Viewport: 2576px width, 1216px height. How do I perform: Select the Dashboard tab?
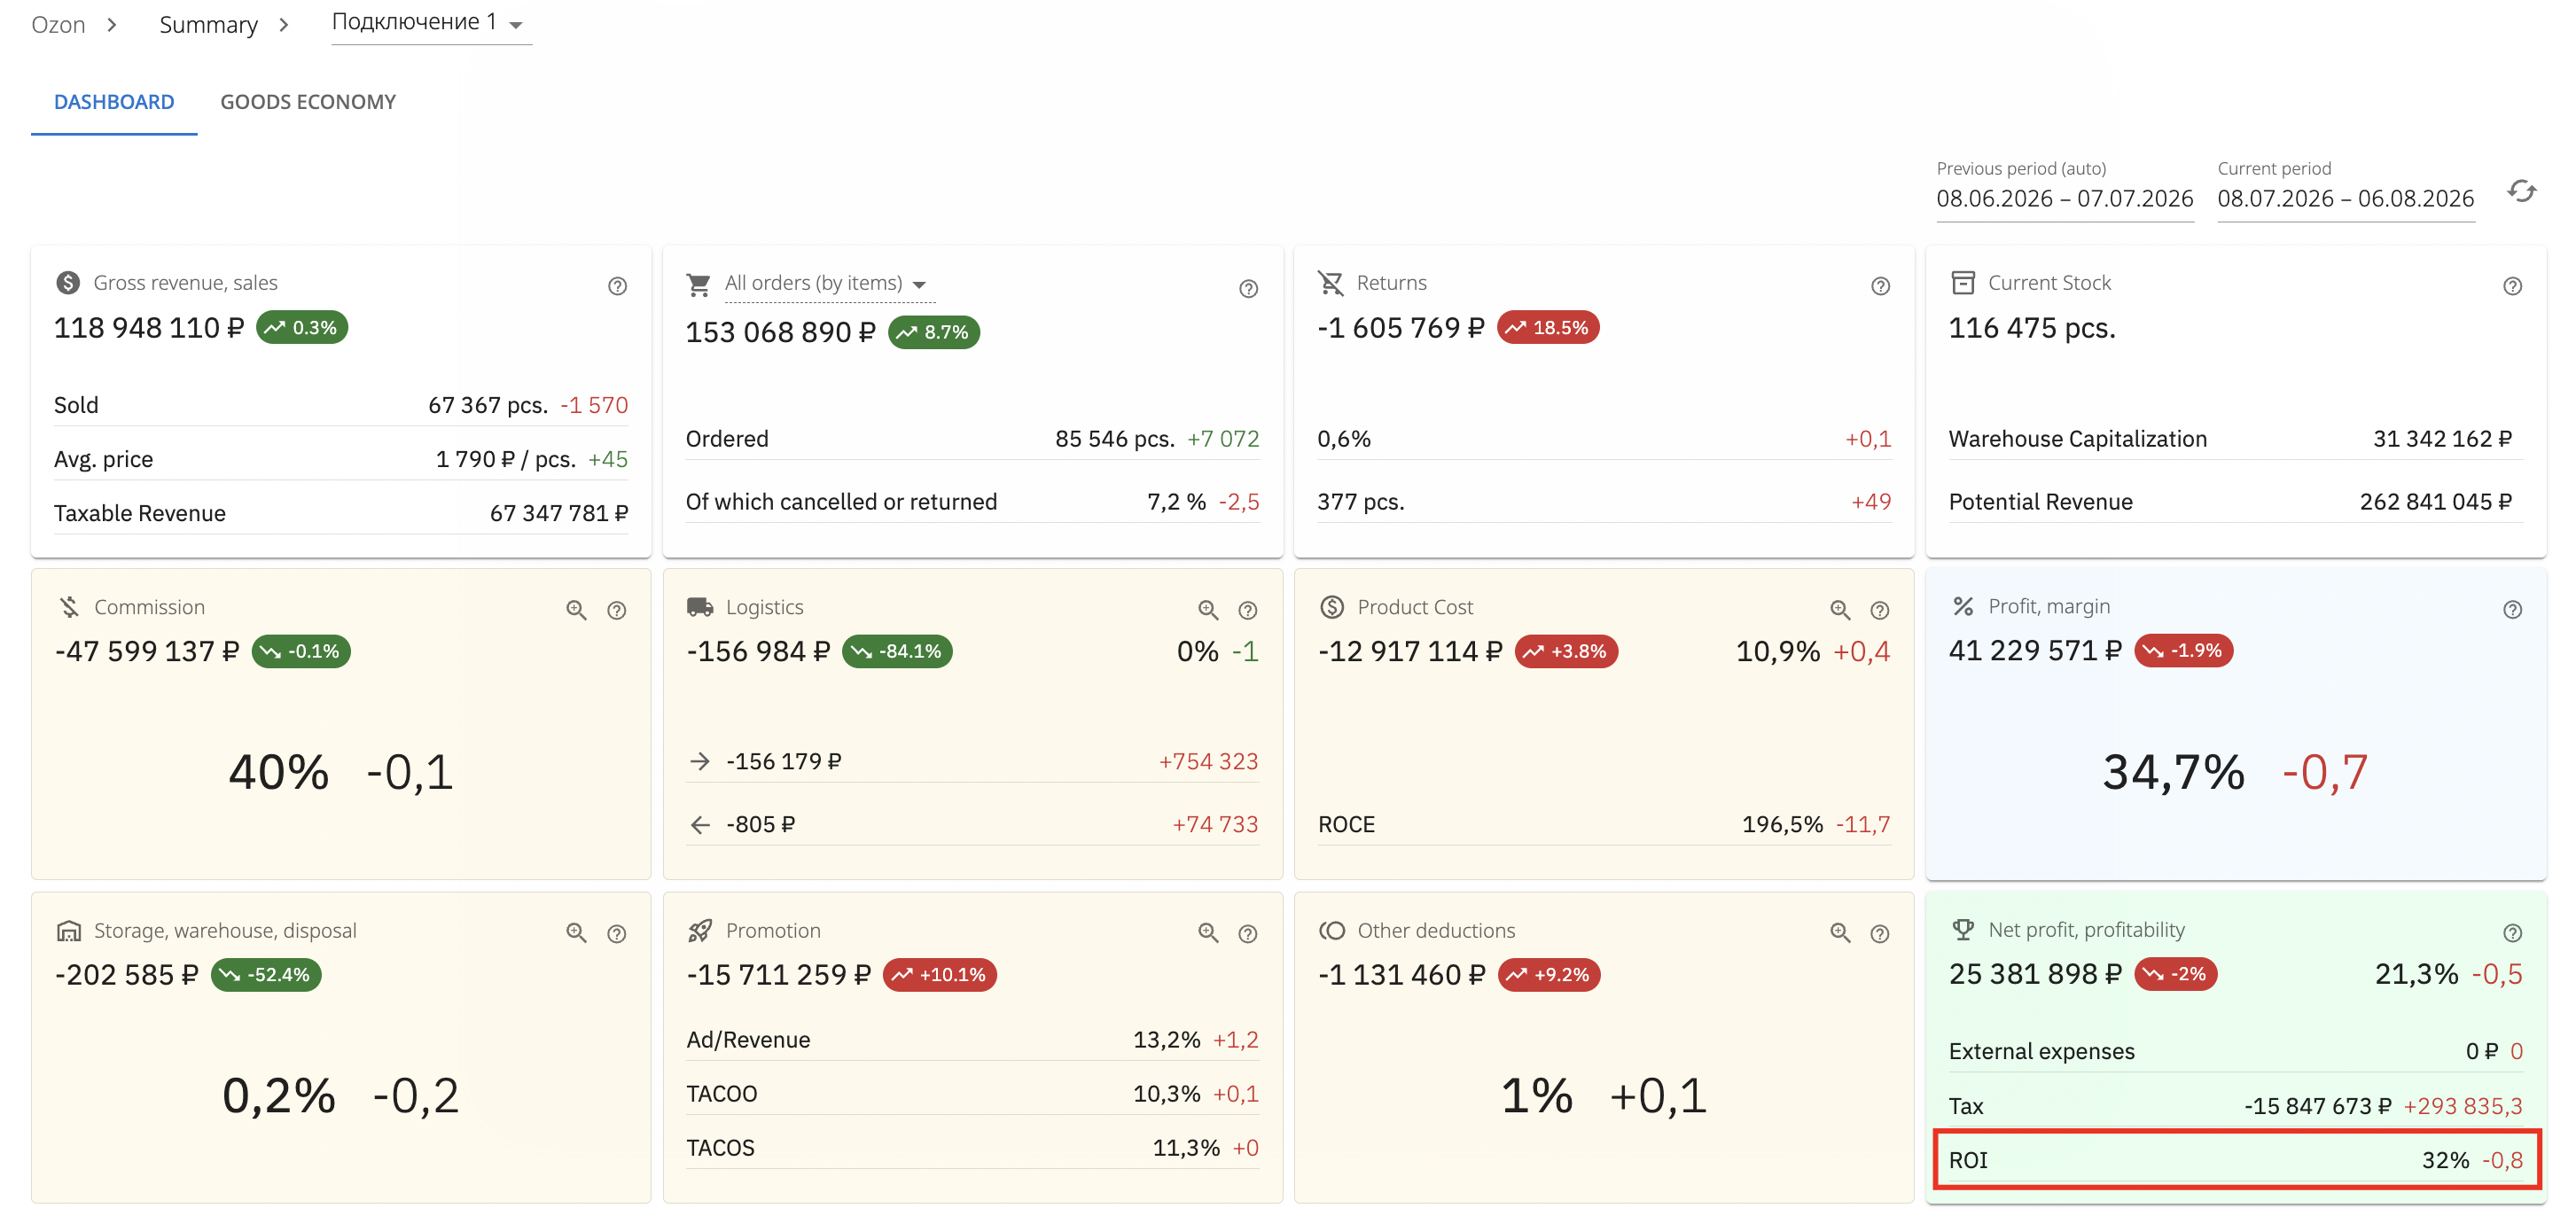pyautogui.click(x=114, y=102)
